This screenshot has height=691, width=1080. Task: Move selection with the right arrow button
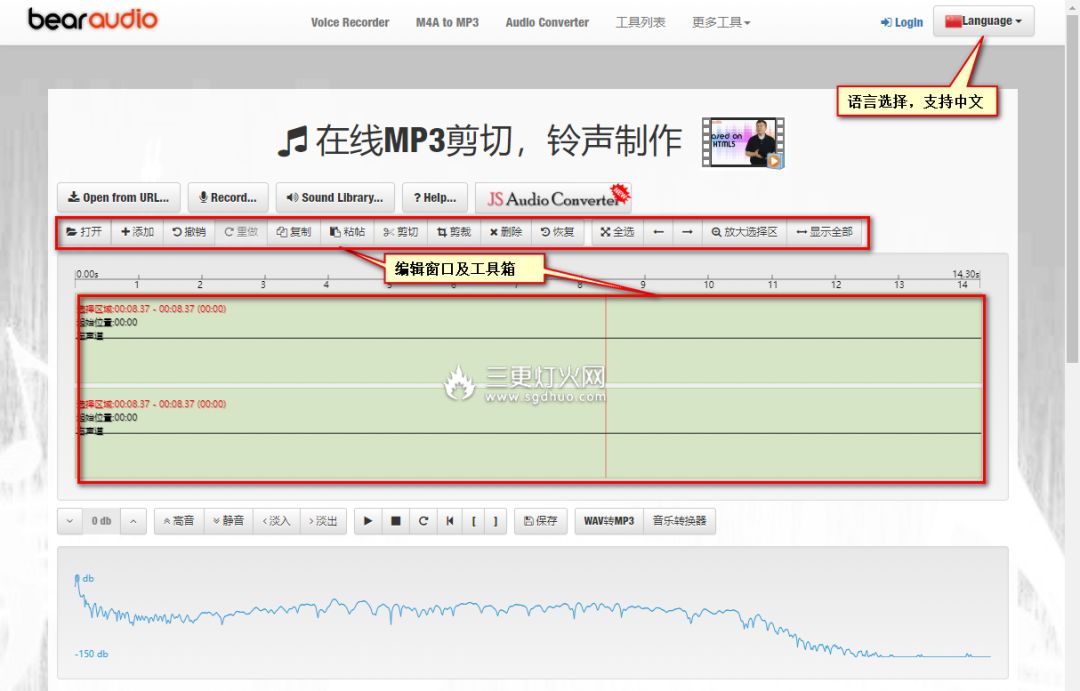(687, 232)
